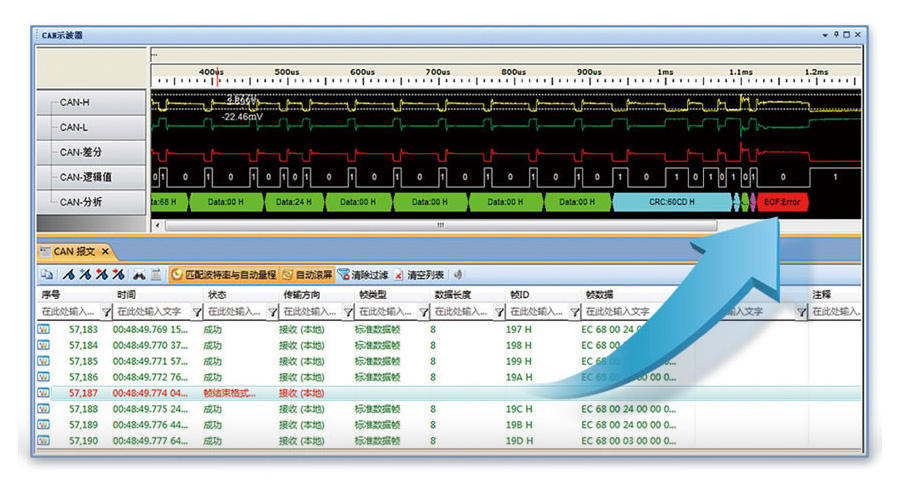Click the pin icon on oscilloscope title bar
The width and height of the screenshot is (900, 480).
[x=834, y=35]
